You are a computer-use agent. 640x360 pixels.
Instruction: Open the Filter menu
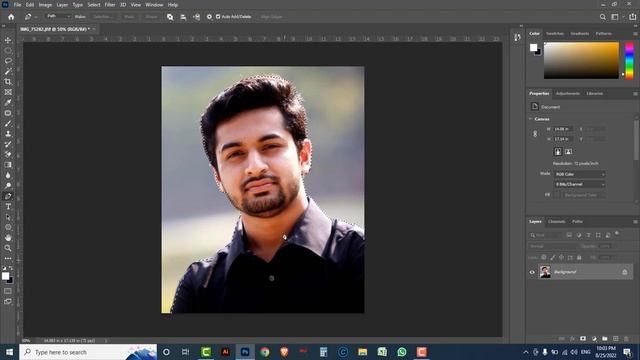(x=110, y=5)
